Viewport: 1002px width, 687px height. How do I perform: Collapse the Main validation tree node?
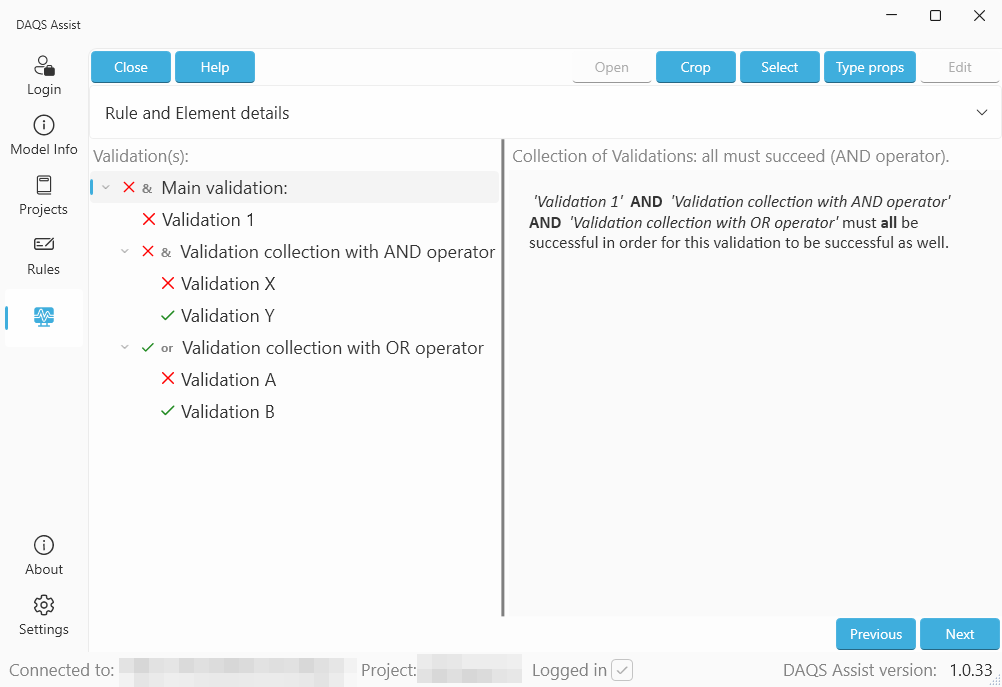(x=106, y=187)
